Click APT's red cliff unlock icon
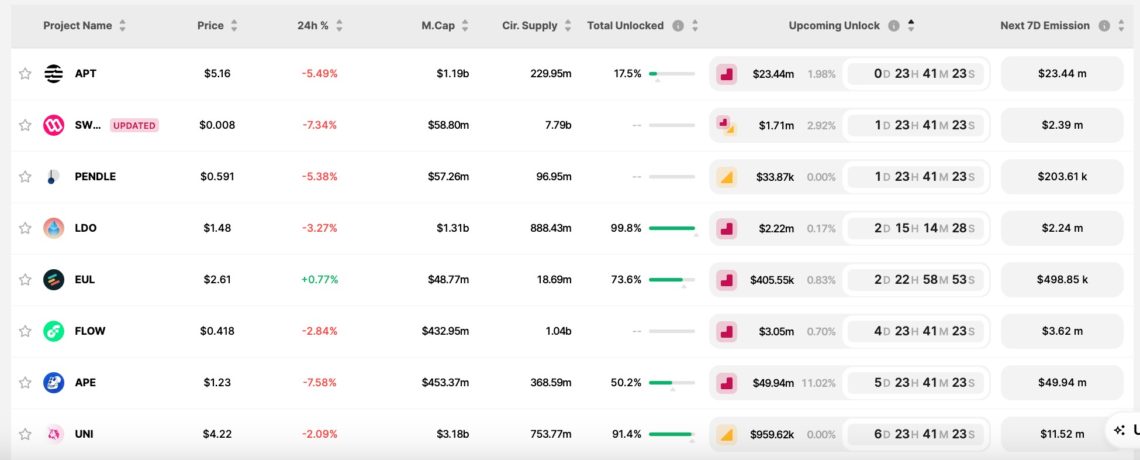The width and height of the screenshot is (1140, 460). tap(726, 73)
